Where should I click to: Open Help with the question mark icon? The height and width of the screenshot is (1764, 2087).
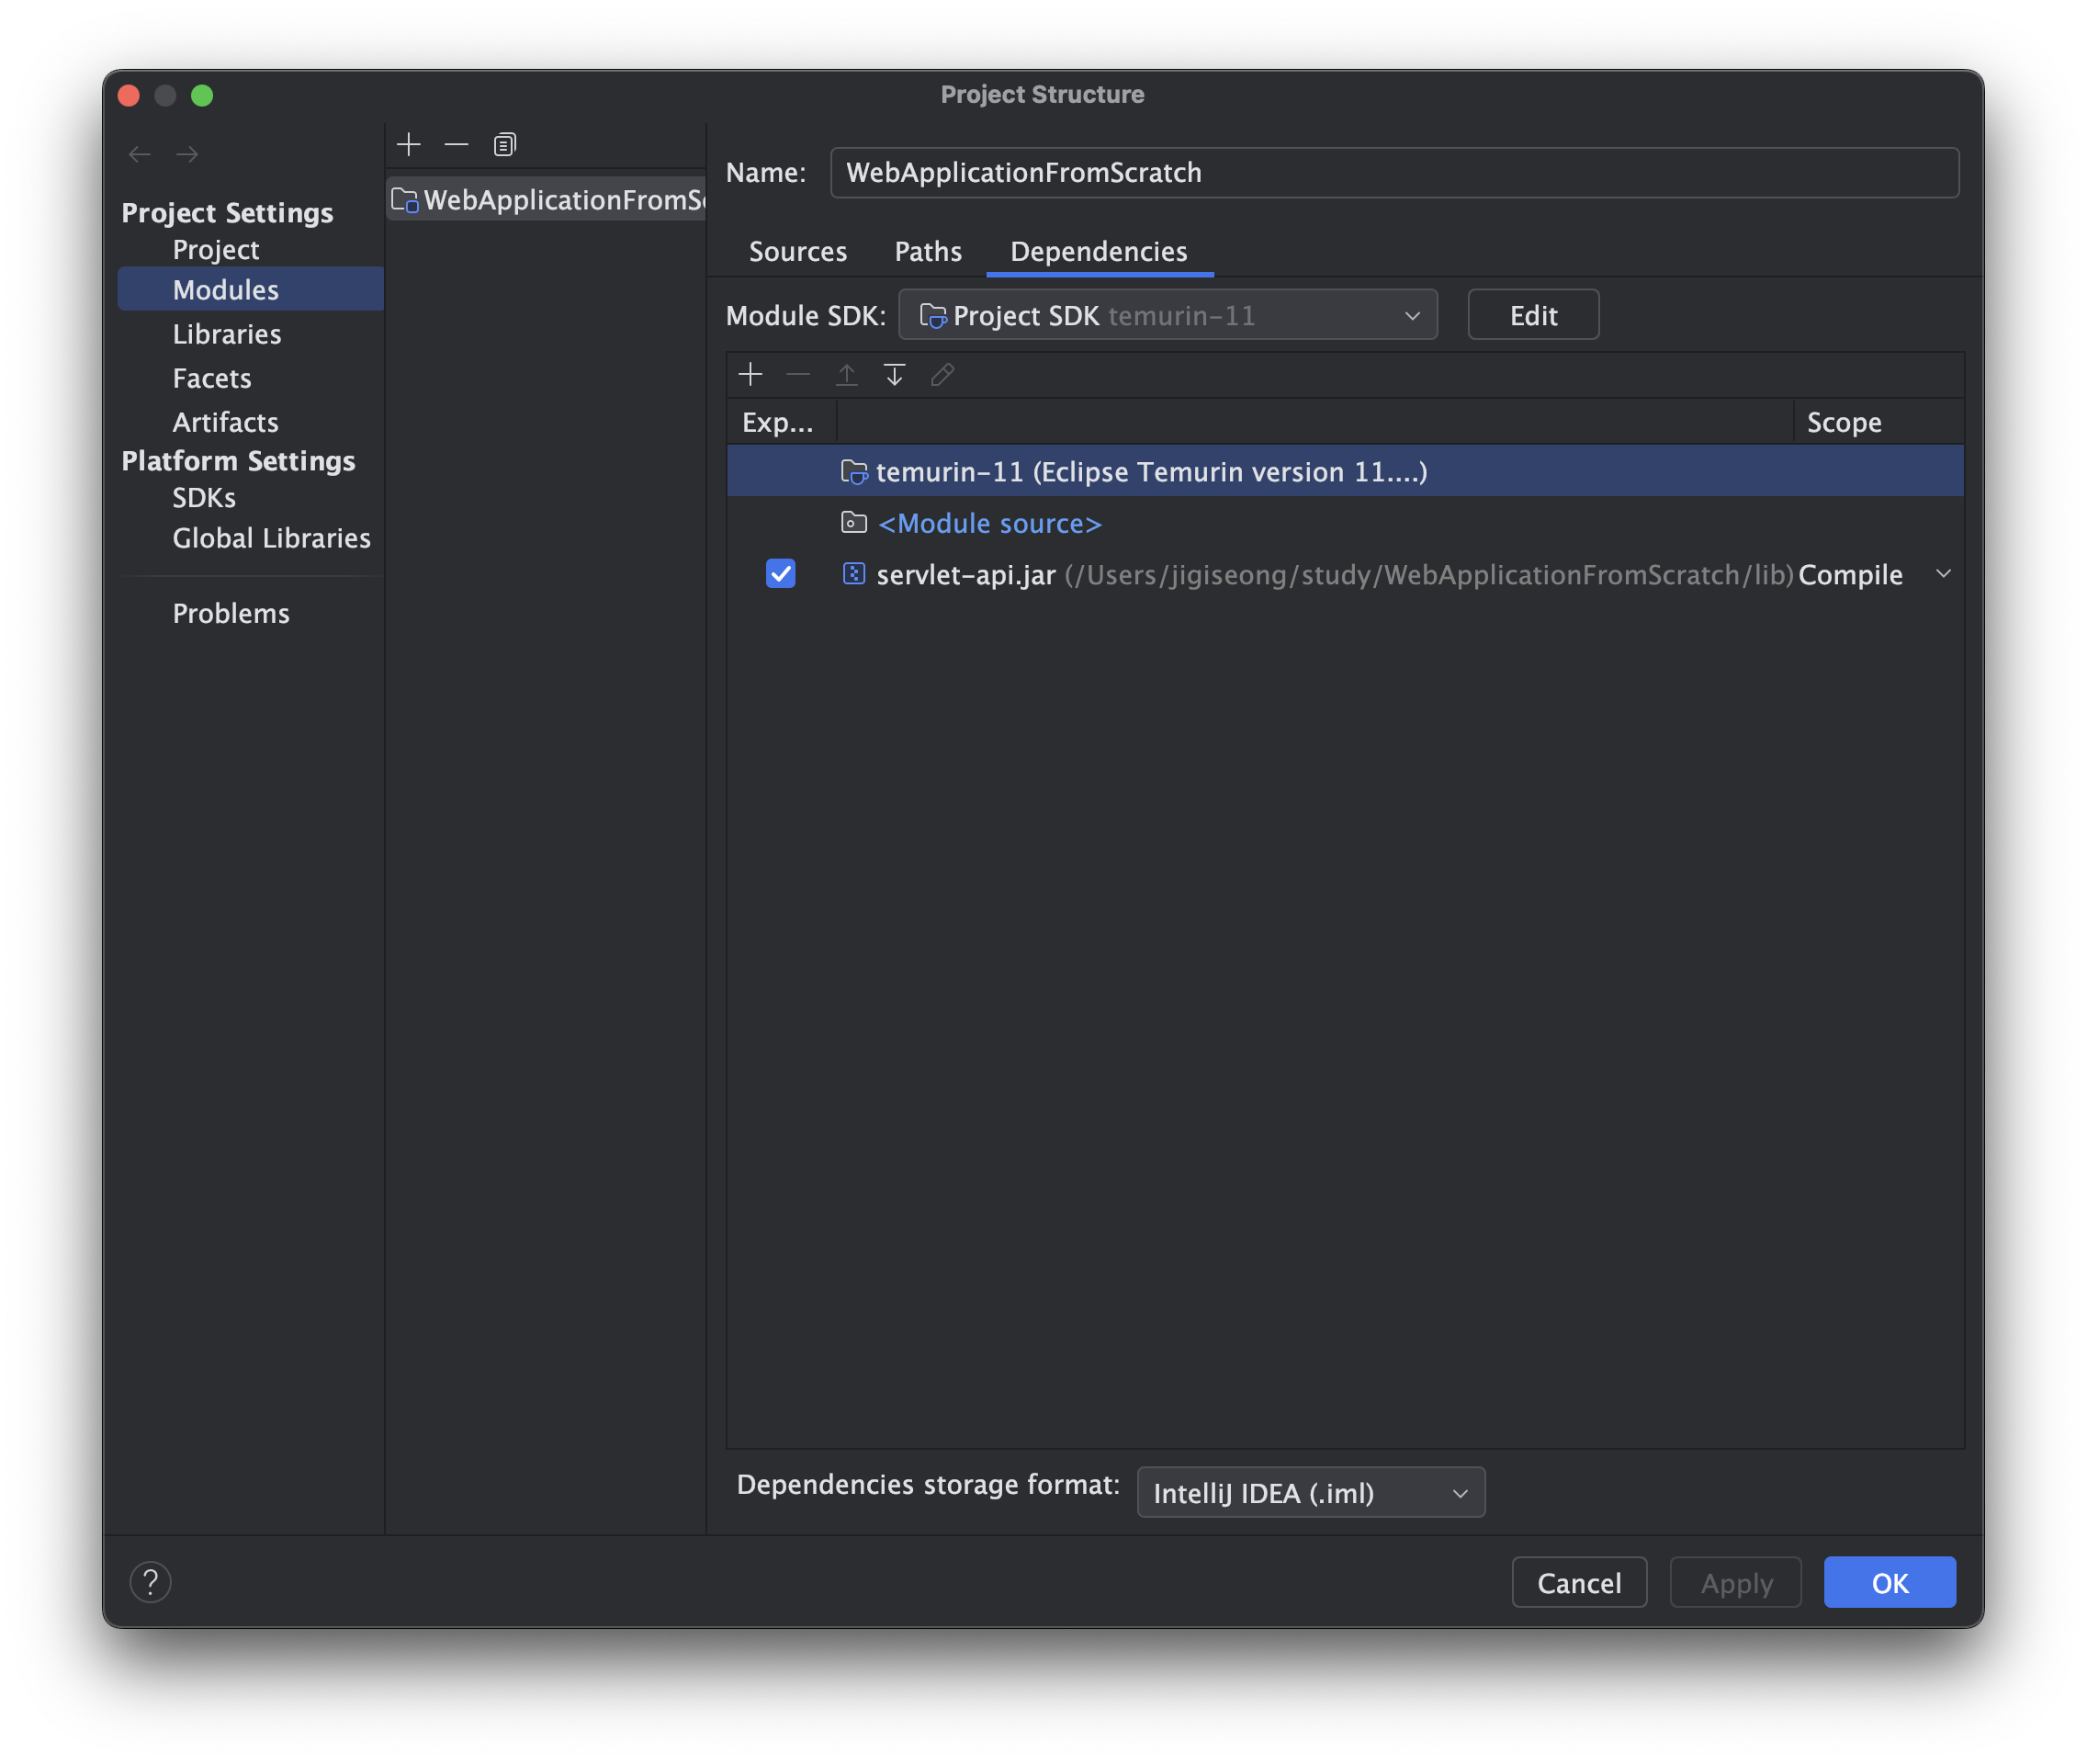tap(151, 1582)
